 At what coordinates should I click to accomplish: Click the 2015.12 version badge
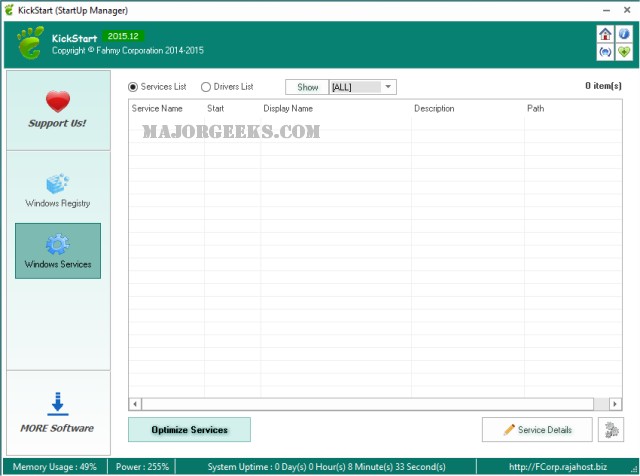(123, 36)
